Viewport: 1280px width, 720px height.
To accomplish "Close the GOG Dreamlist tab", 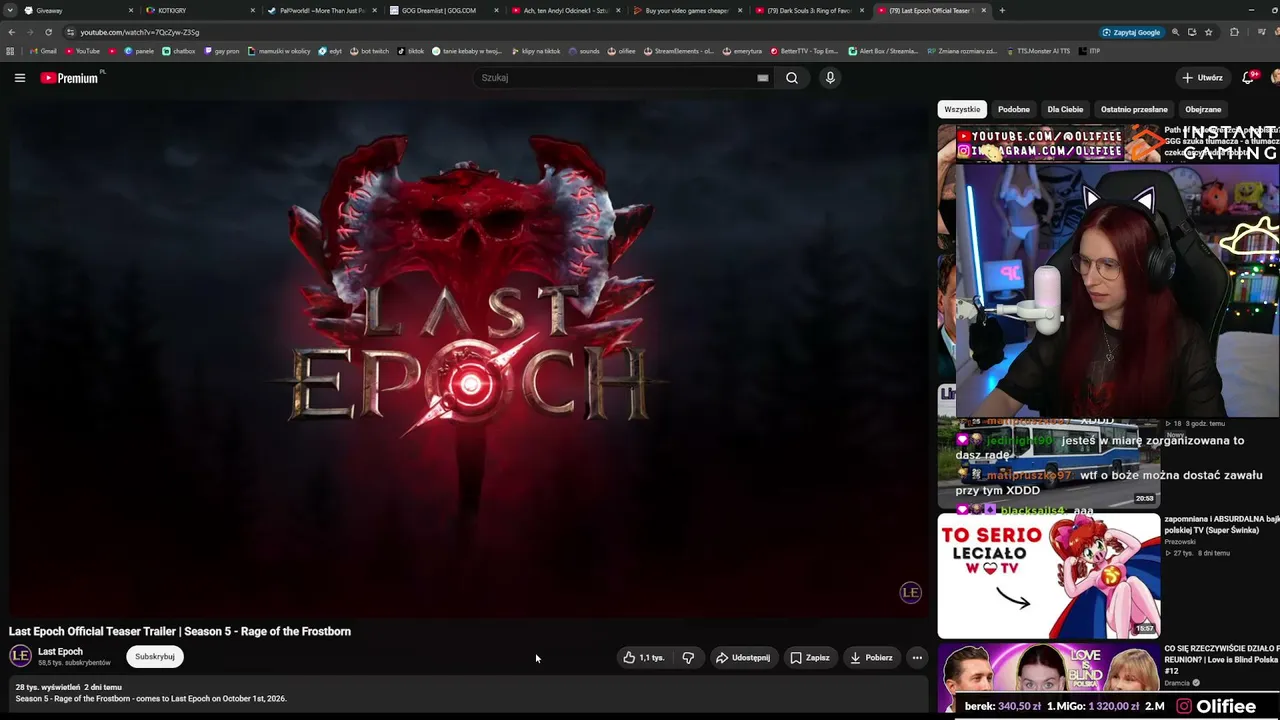I will click(x=496, y=10).
